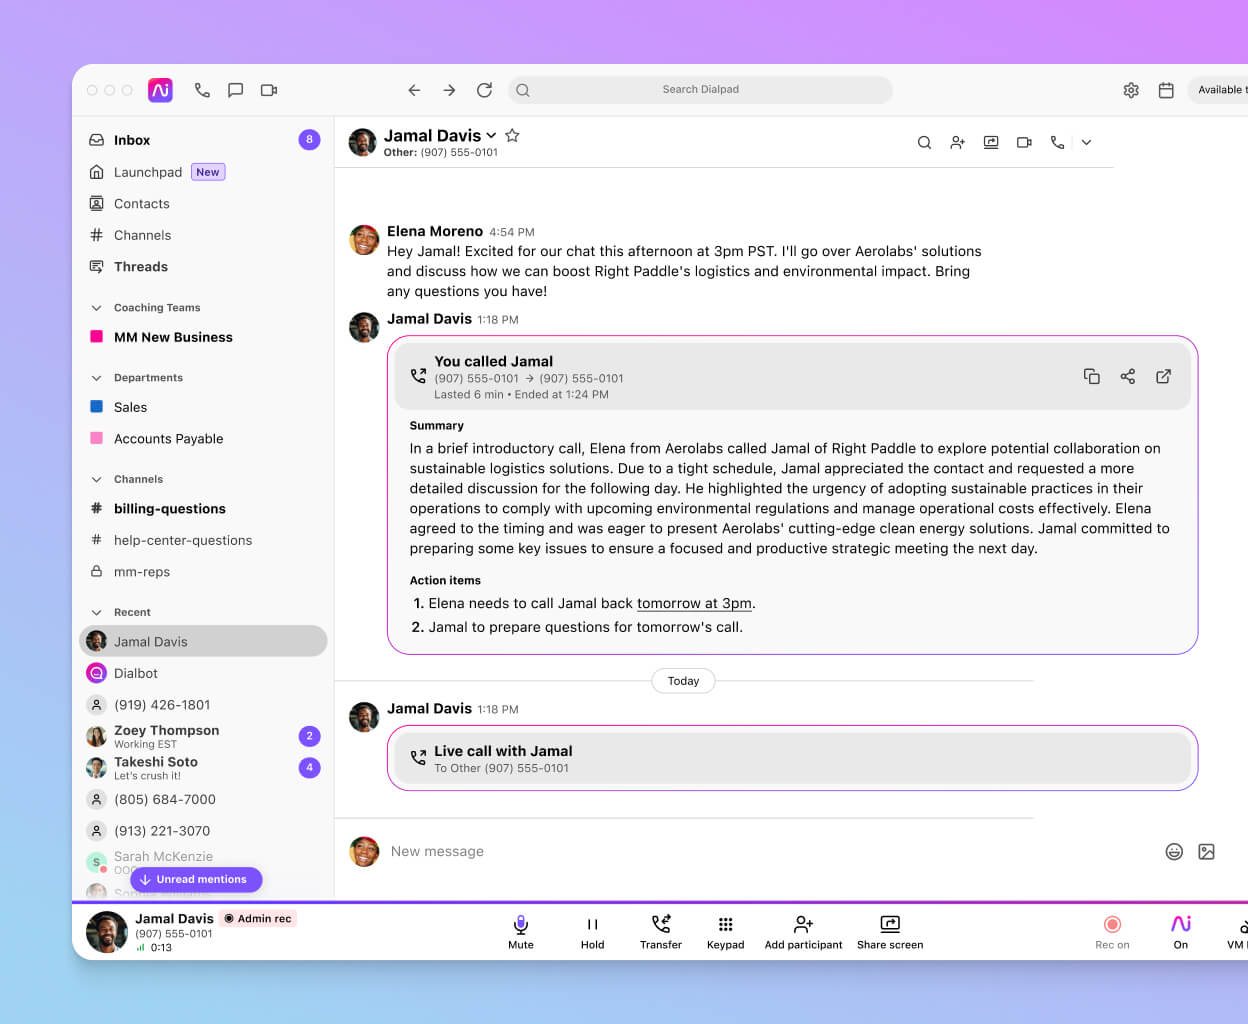Turn off the Ai assistant on the call
1248x1024 pixels.
coord(1181,931)
